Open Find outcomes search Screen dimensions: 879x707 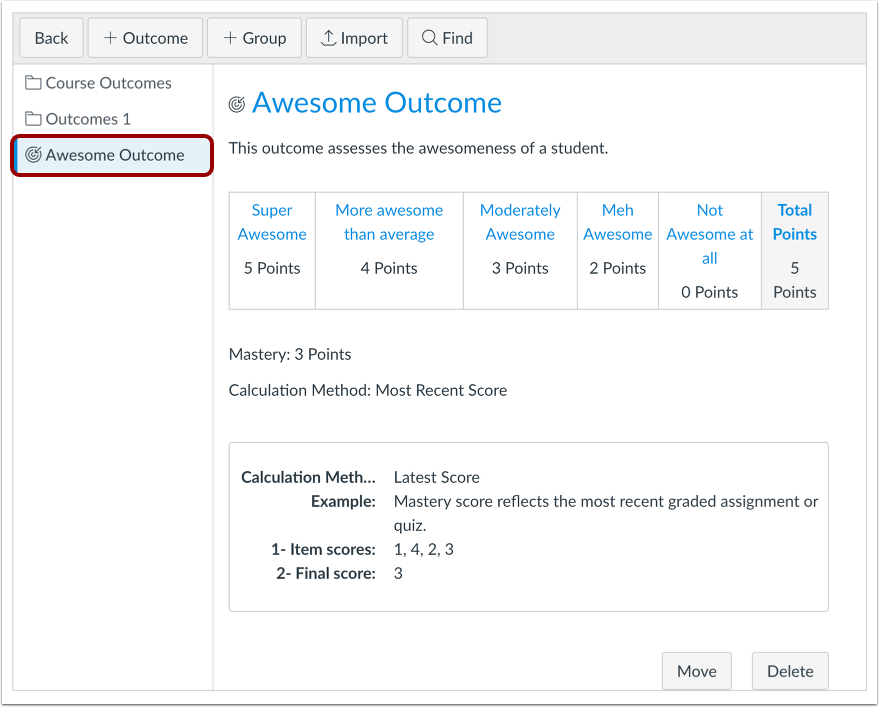click(447, 38)
